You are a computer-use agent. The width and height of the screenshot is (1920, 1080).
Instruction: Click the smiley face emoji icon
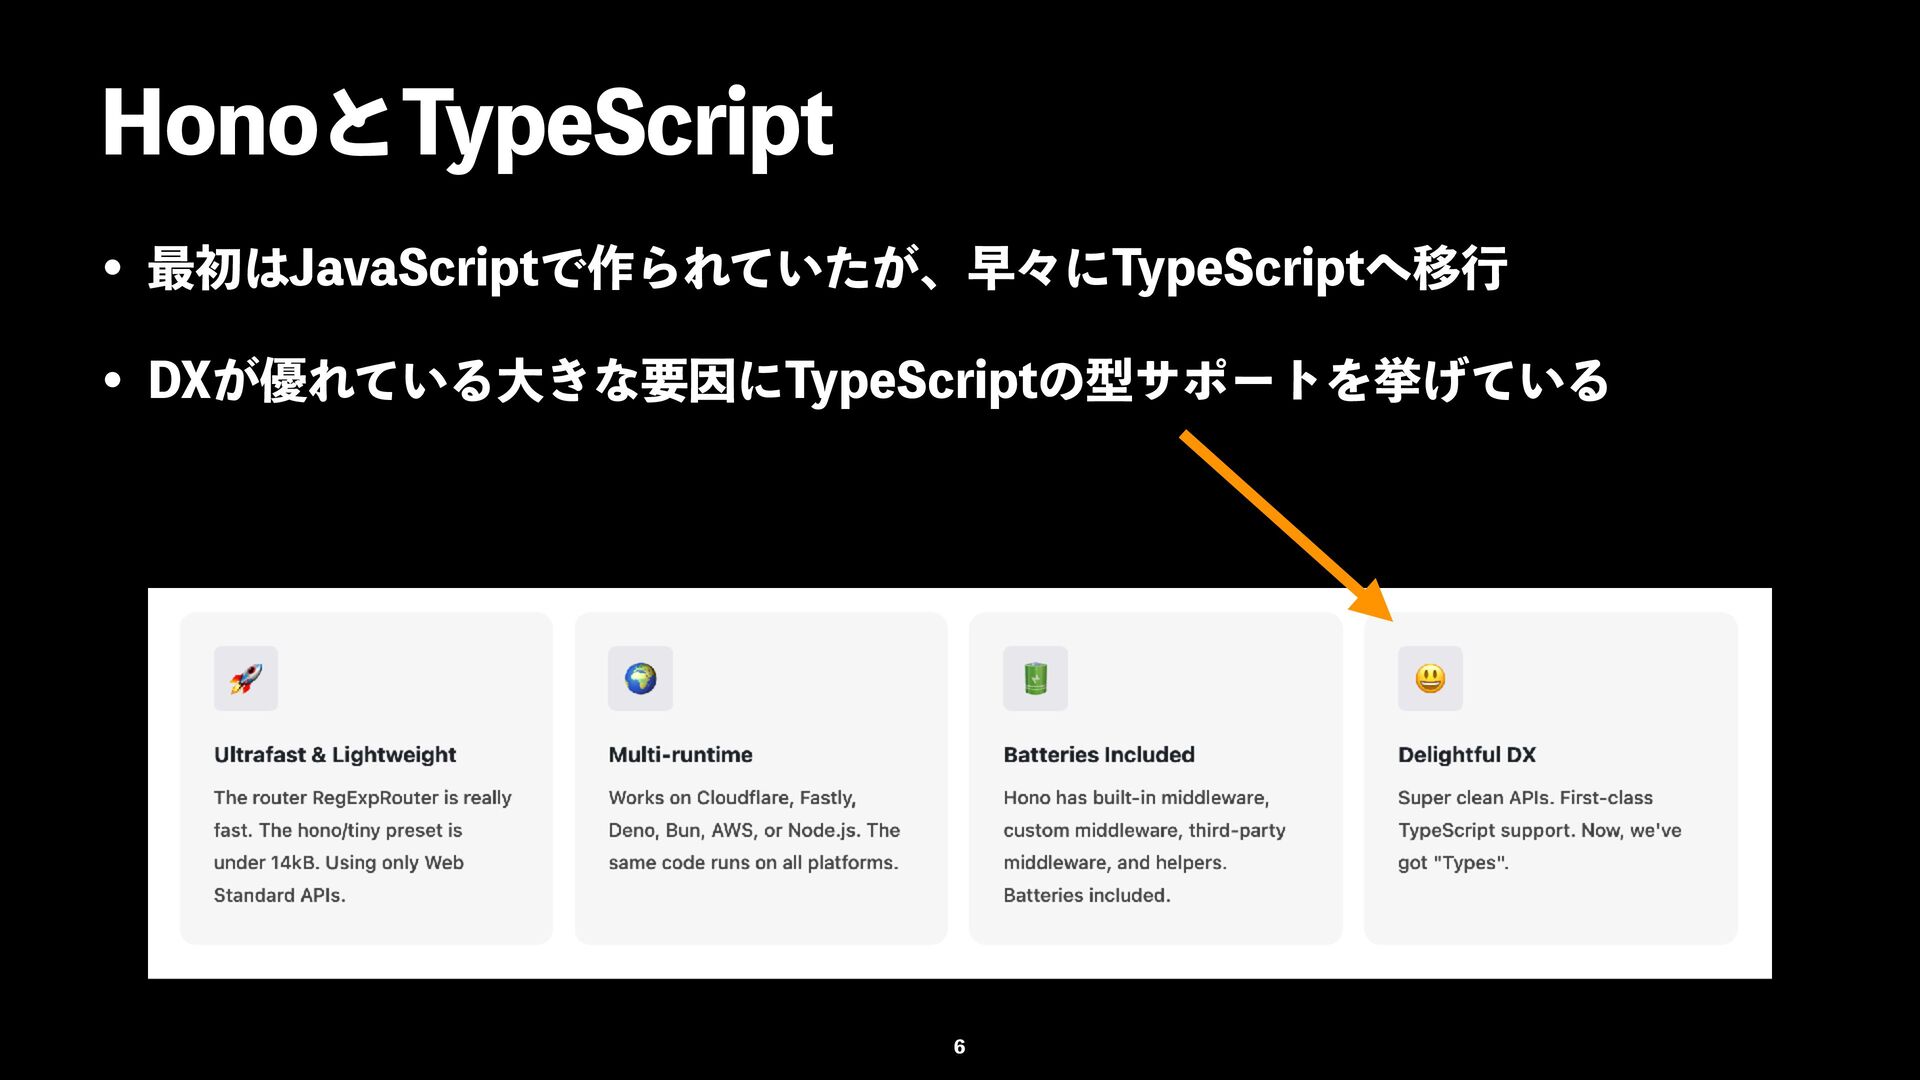point(1430,679)
